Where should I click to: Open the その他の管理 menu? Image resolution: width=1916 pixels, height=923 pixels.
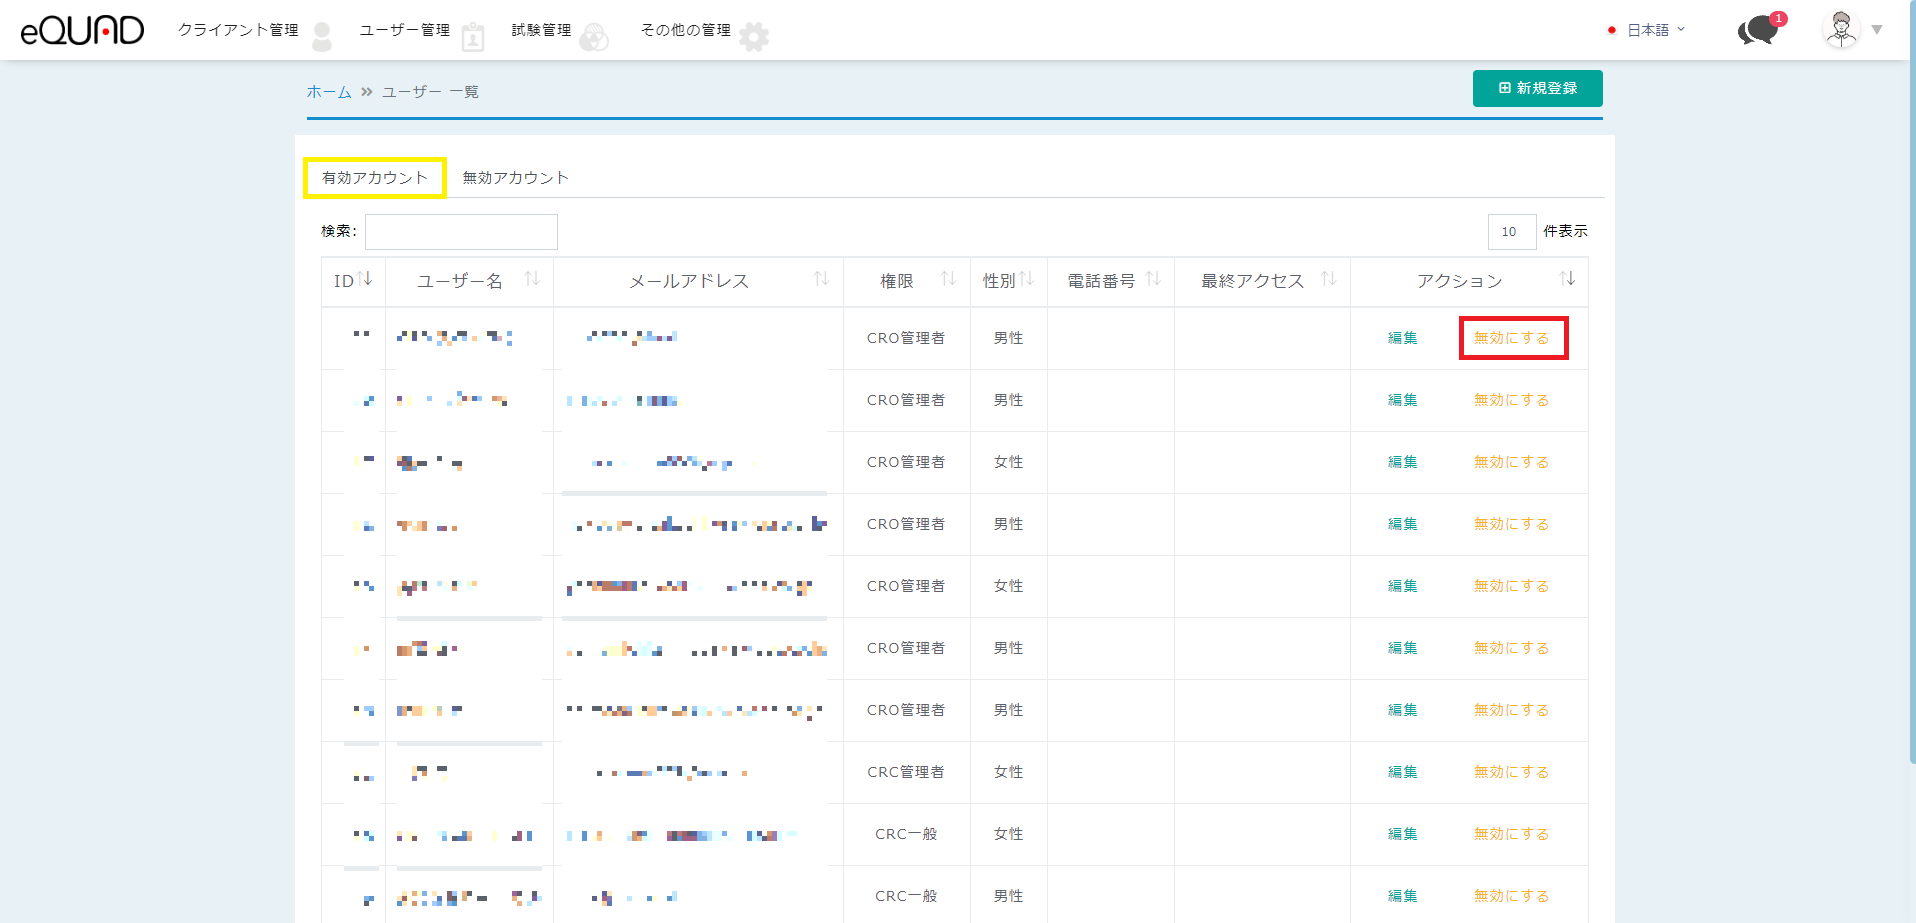686,30
